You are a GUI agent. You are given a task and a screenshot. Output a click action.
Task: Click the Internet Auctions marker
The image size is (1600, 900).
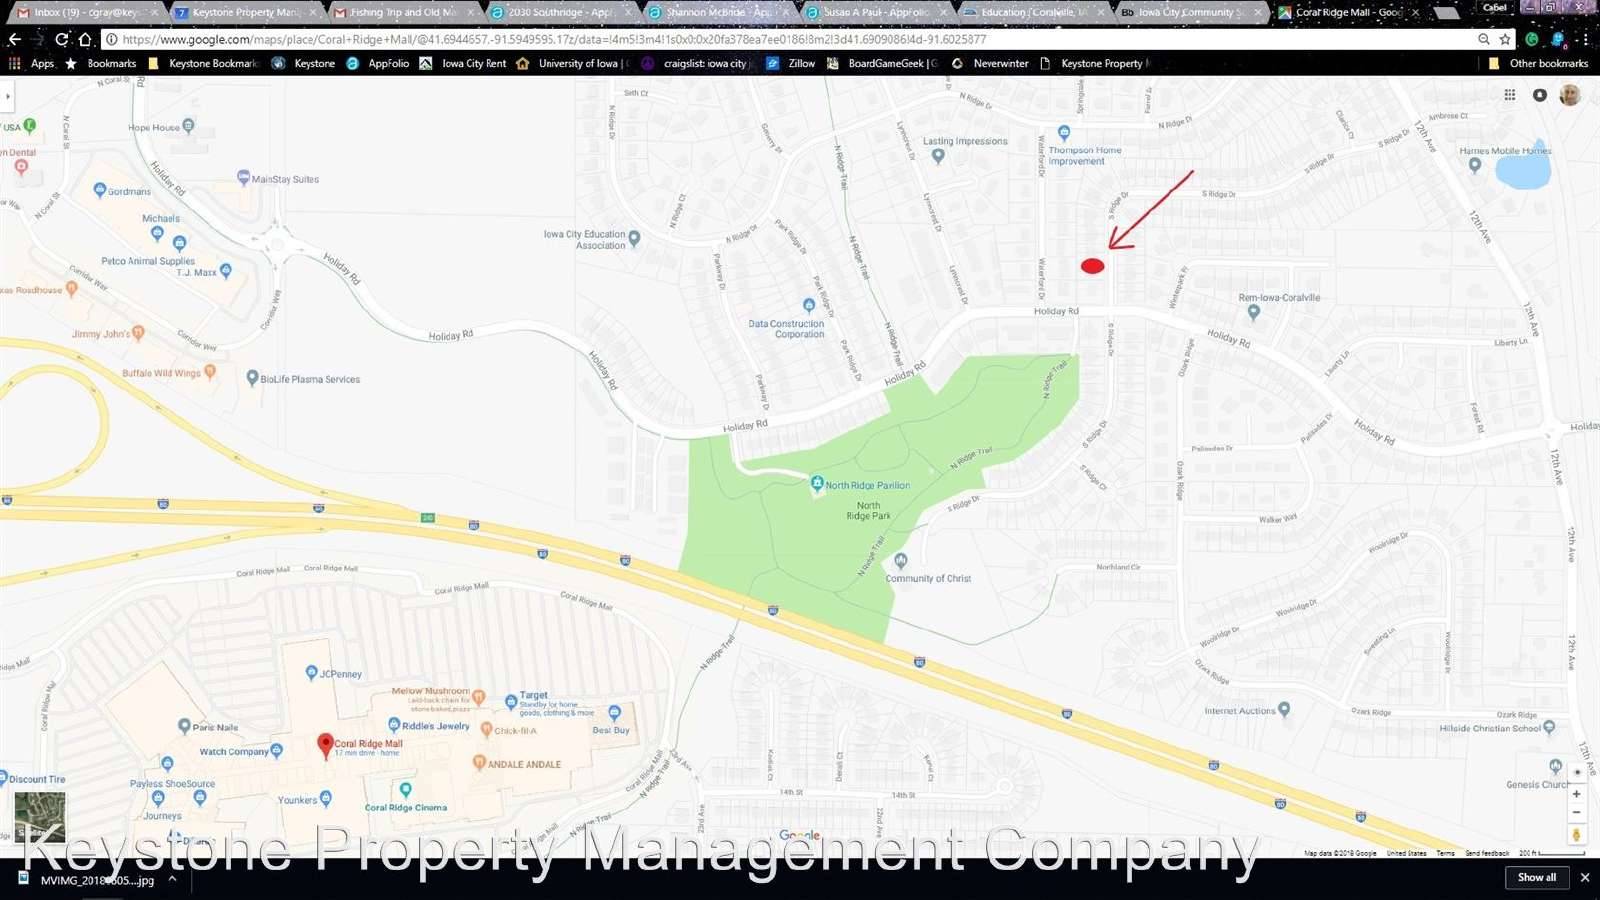(x=1284, y=709)
